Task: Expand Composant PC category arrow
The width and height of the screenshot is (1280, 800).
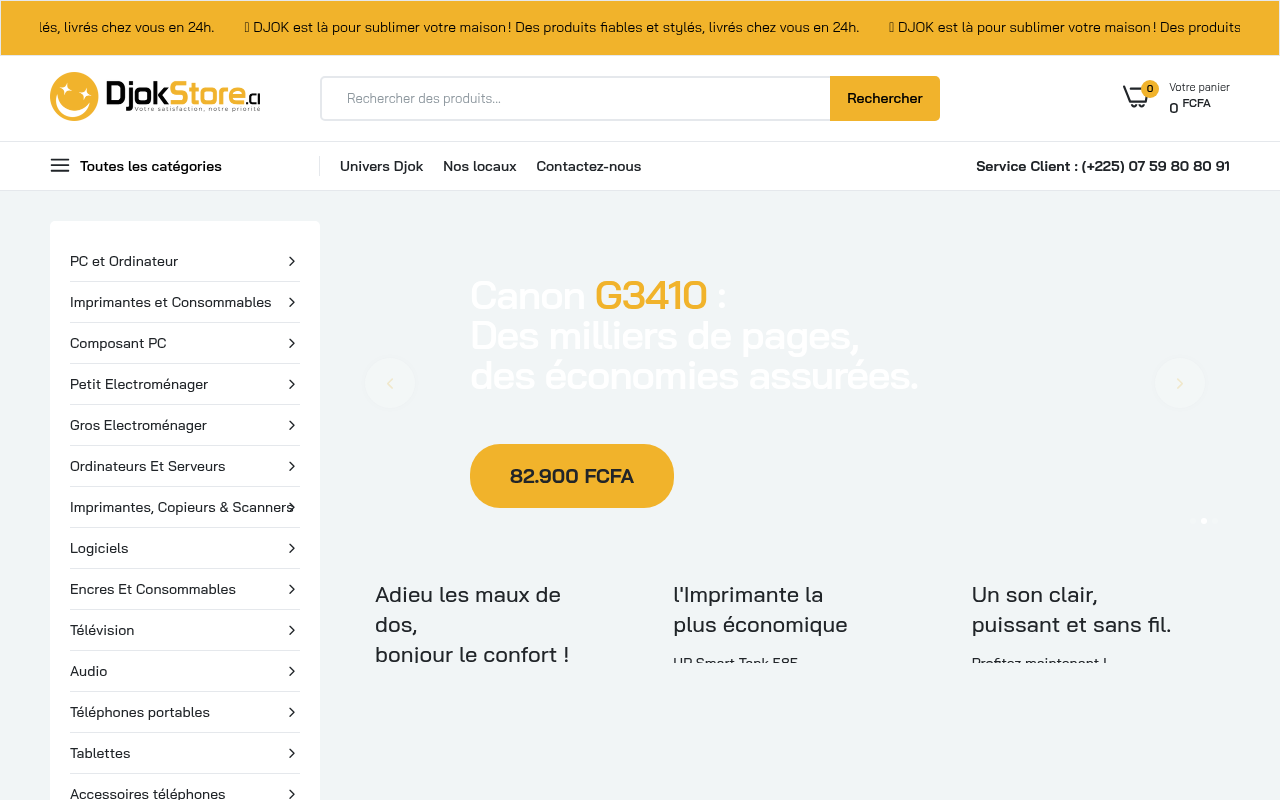Action: (292, 343)
